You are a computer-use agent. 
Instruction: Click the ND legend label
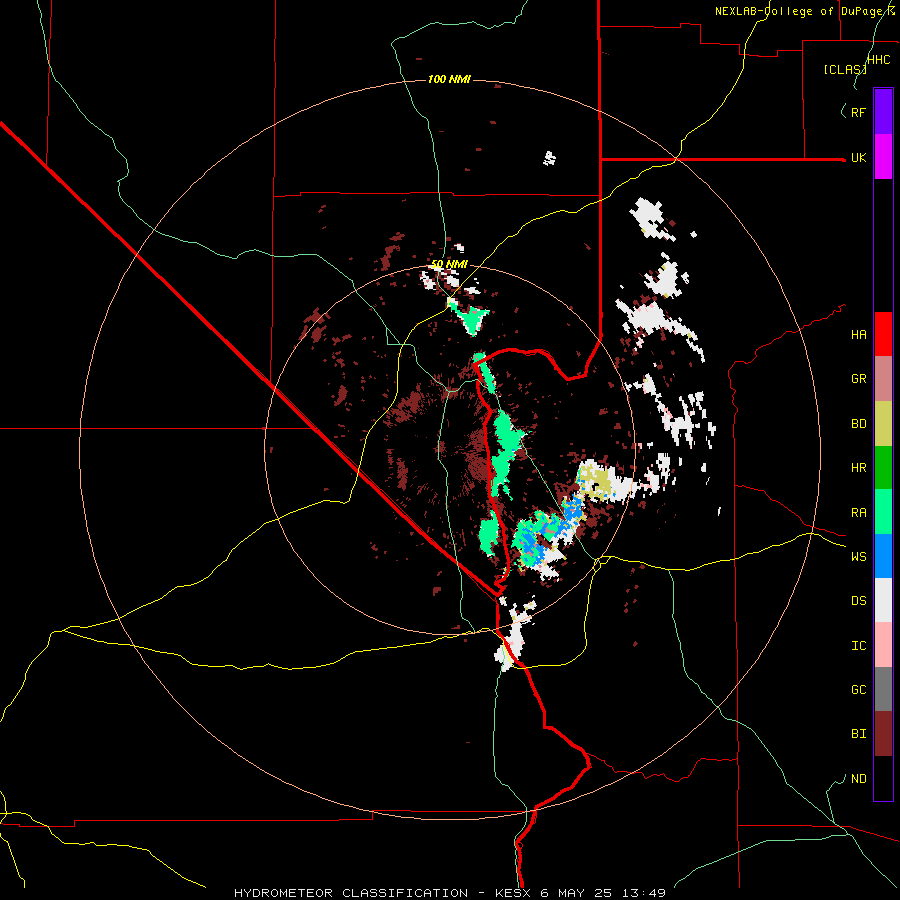click(858, 779)
